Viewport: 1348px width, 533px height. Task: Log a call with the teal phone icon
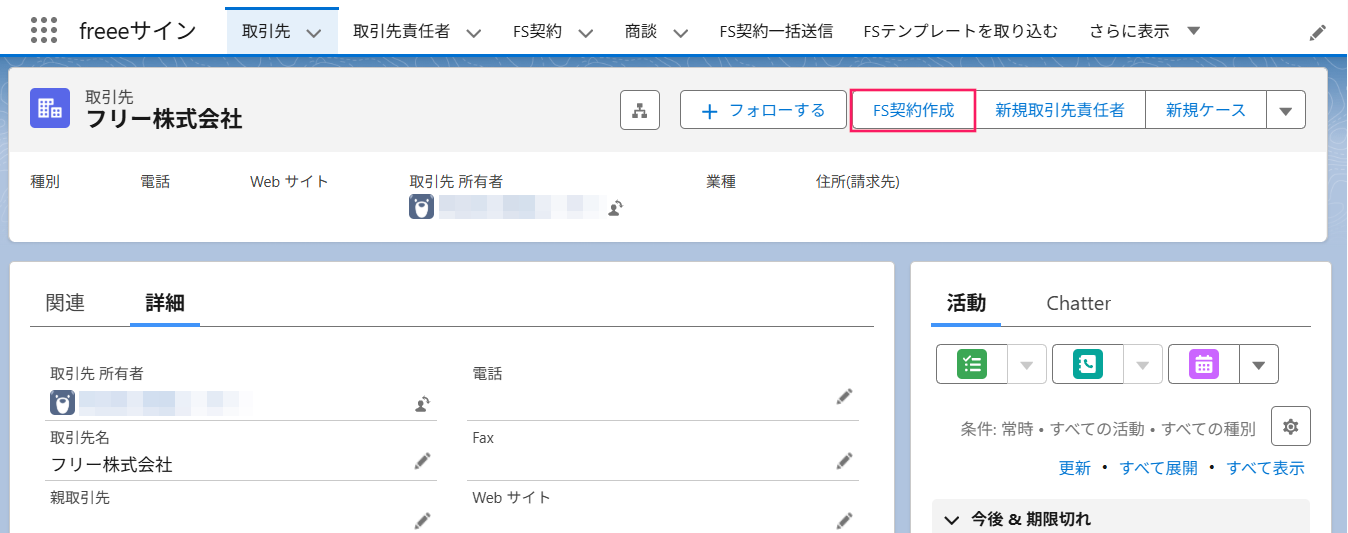click(x=1087, y=364)
